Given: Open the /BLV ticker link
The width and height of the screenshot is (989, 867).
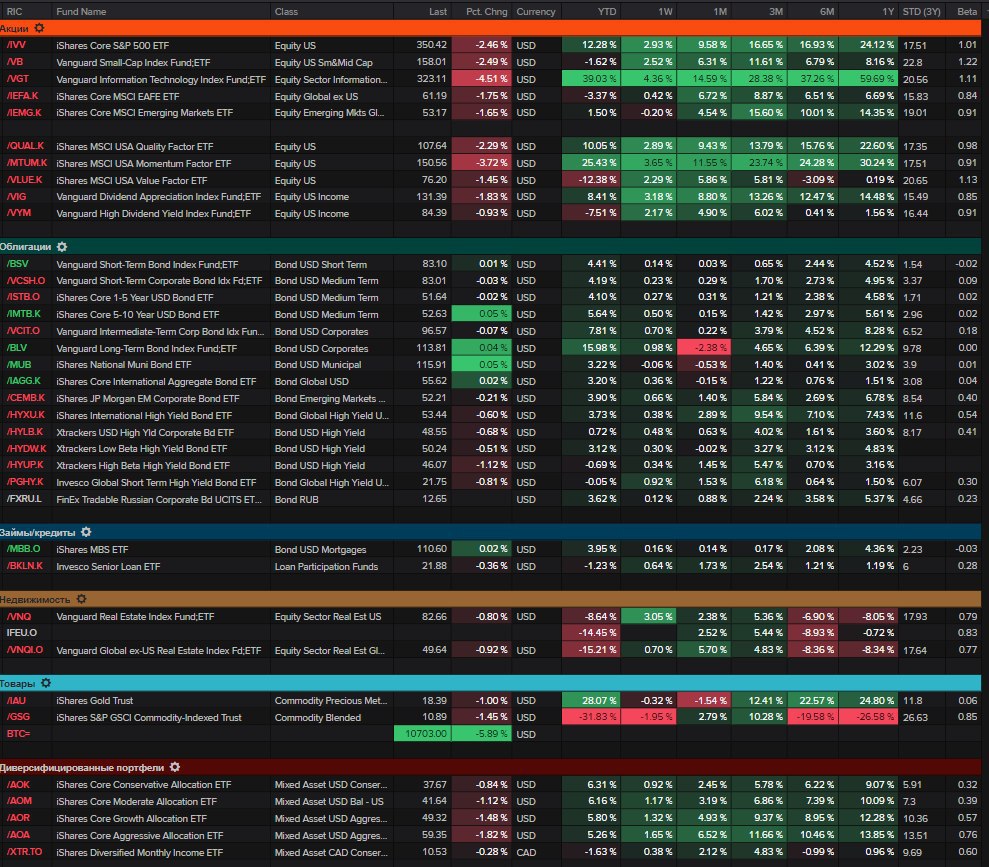Looking at the screenshot, I should pyautogui.click(x=16, y=347).
